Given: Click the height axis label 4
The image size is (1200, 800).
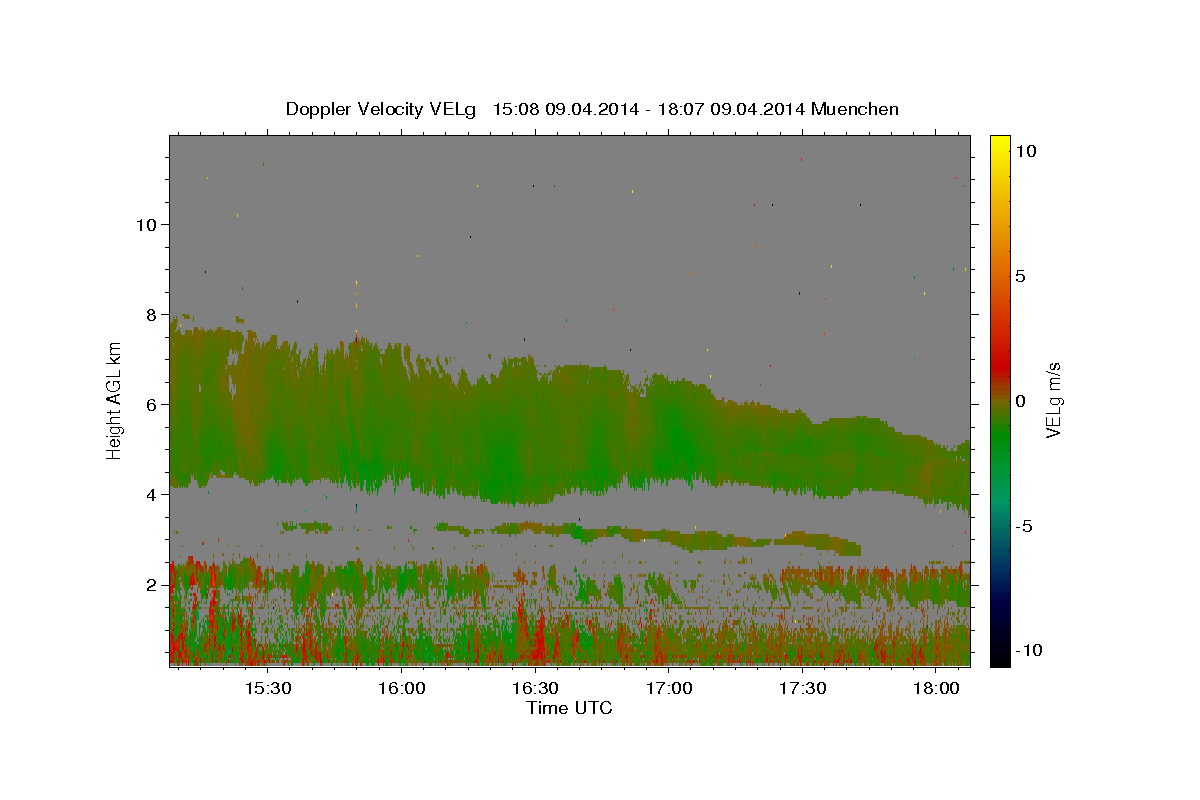Looking at the screenshot, I should 152,494.
